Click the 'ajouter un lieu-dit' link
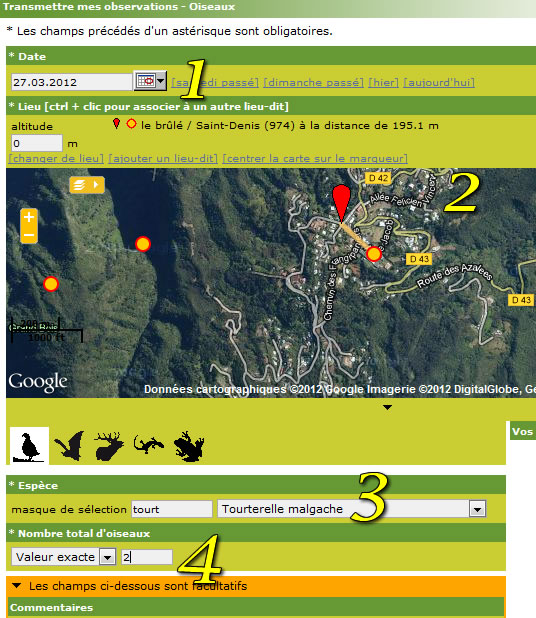This screenshot has width=536, height=618. 163,158
